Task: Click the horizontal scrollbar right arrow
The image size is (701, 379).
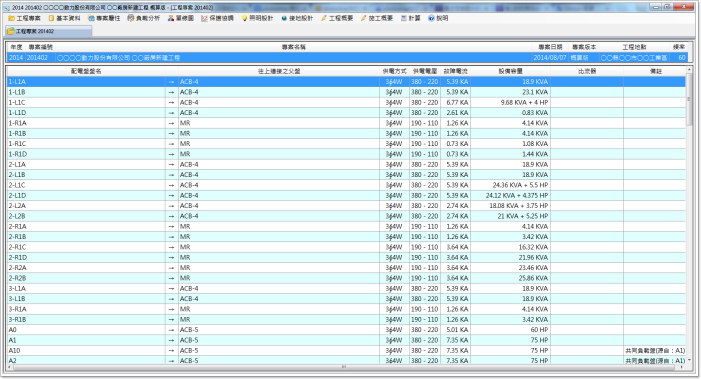Action: point(682,367)
